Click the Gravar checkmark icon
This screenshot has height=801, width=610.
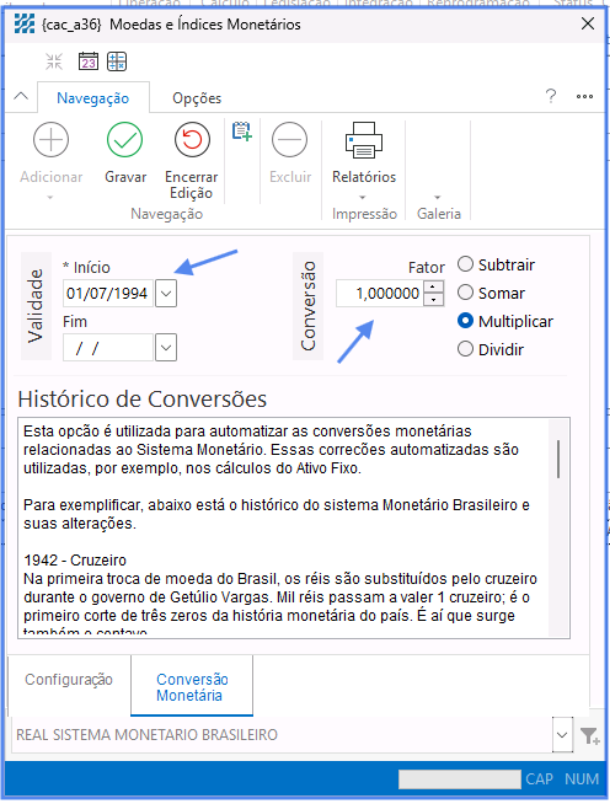125,140
